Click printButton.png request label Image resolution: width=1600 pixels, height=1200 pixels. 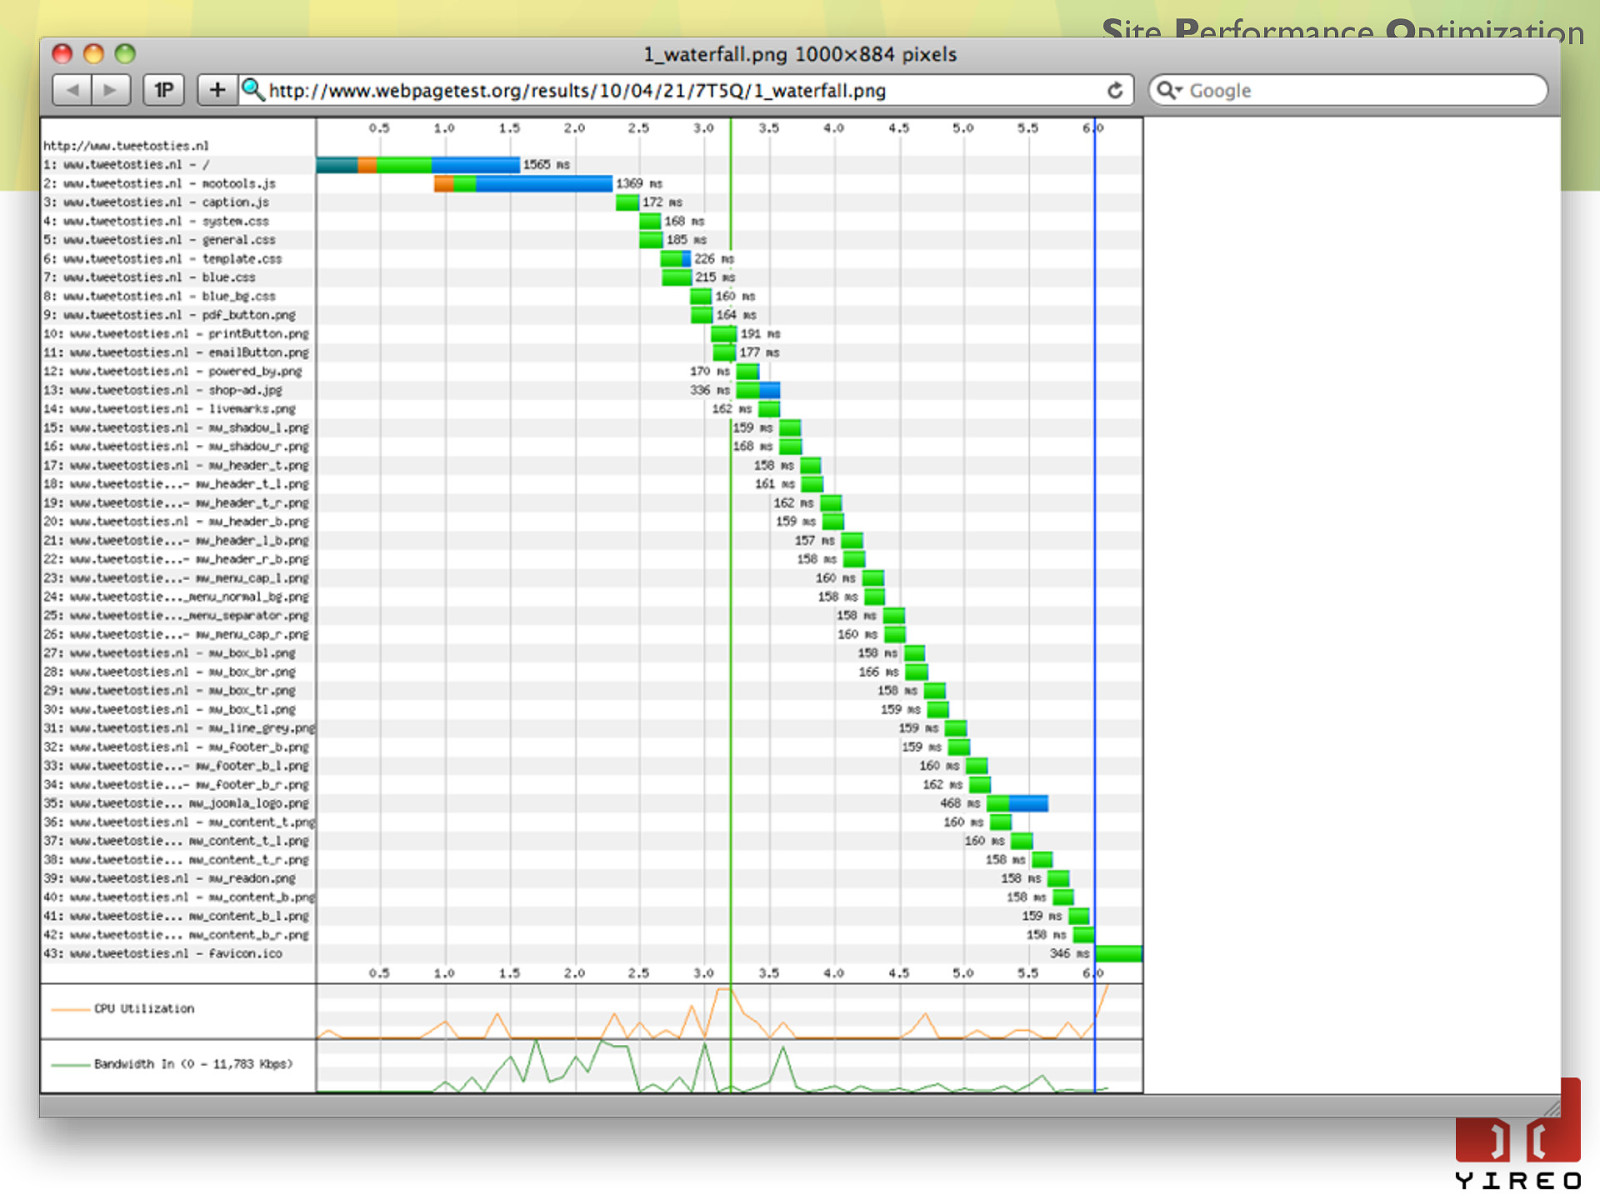pos(176,334)
